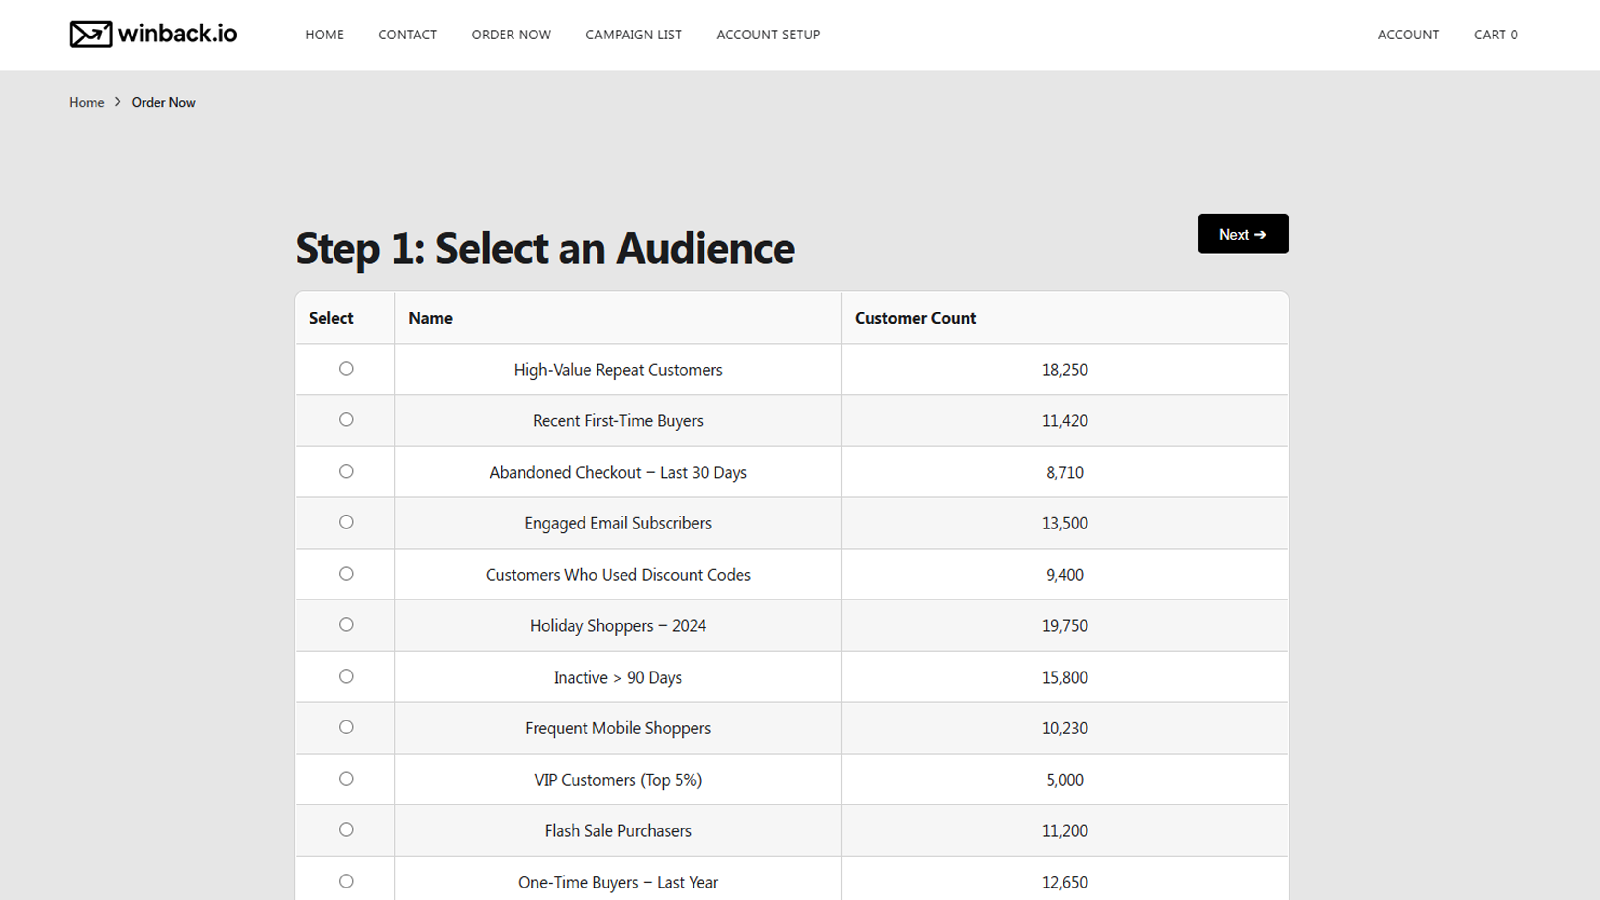The image size is (1600, 900).
Task: Go to the Contact page
Action: [x=407, y=34]
